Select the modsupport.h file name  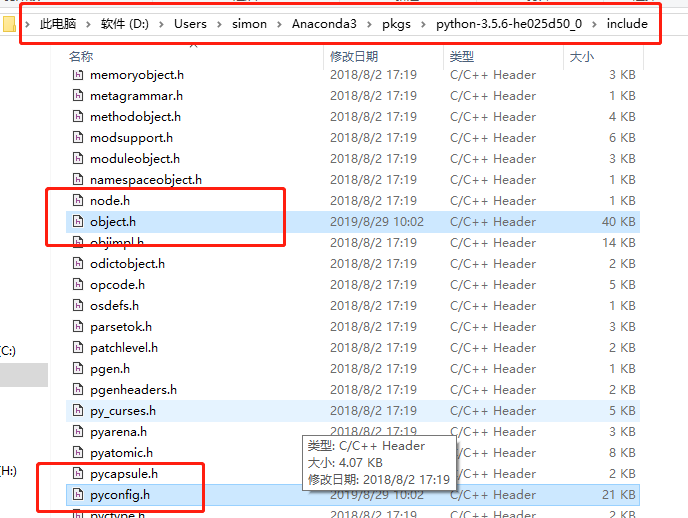(131, 138)
